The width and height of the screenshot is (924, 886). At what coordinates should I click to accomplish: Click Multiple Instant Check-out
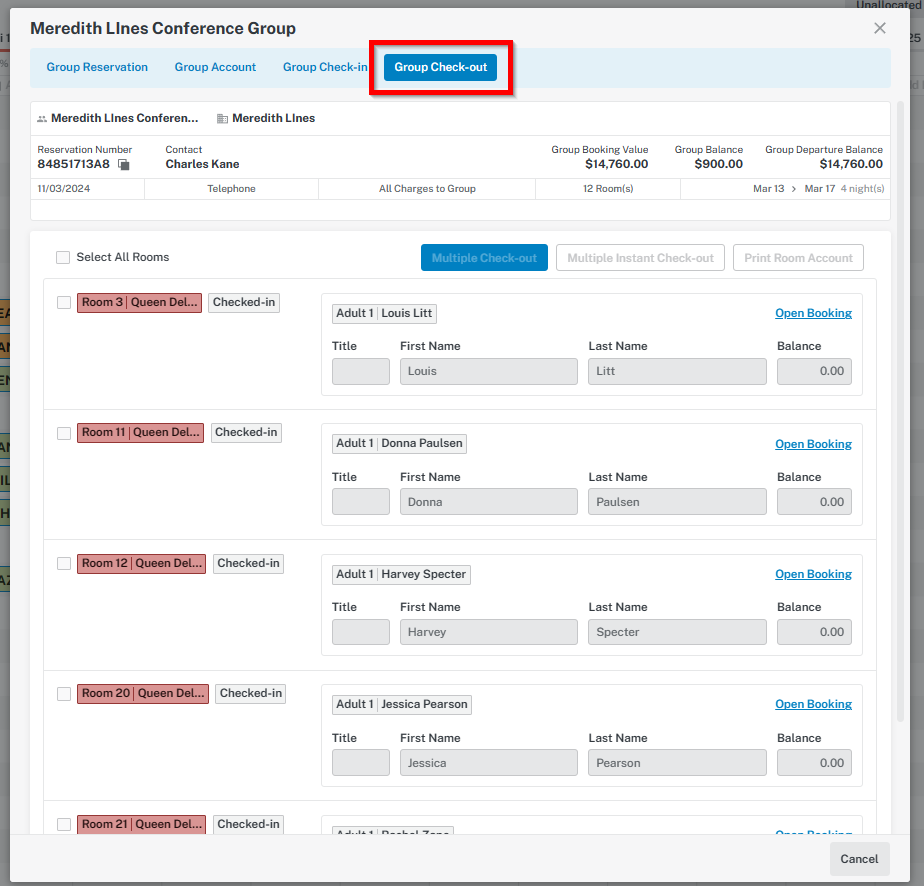coord(641,258)
